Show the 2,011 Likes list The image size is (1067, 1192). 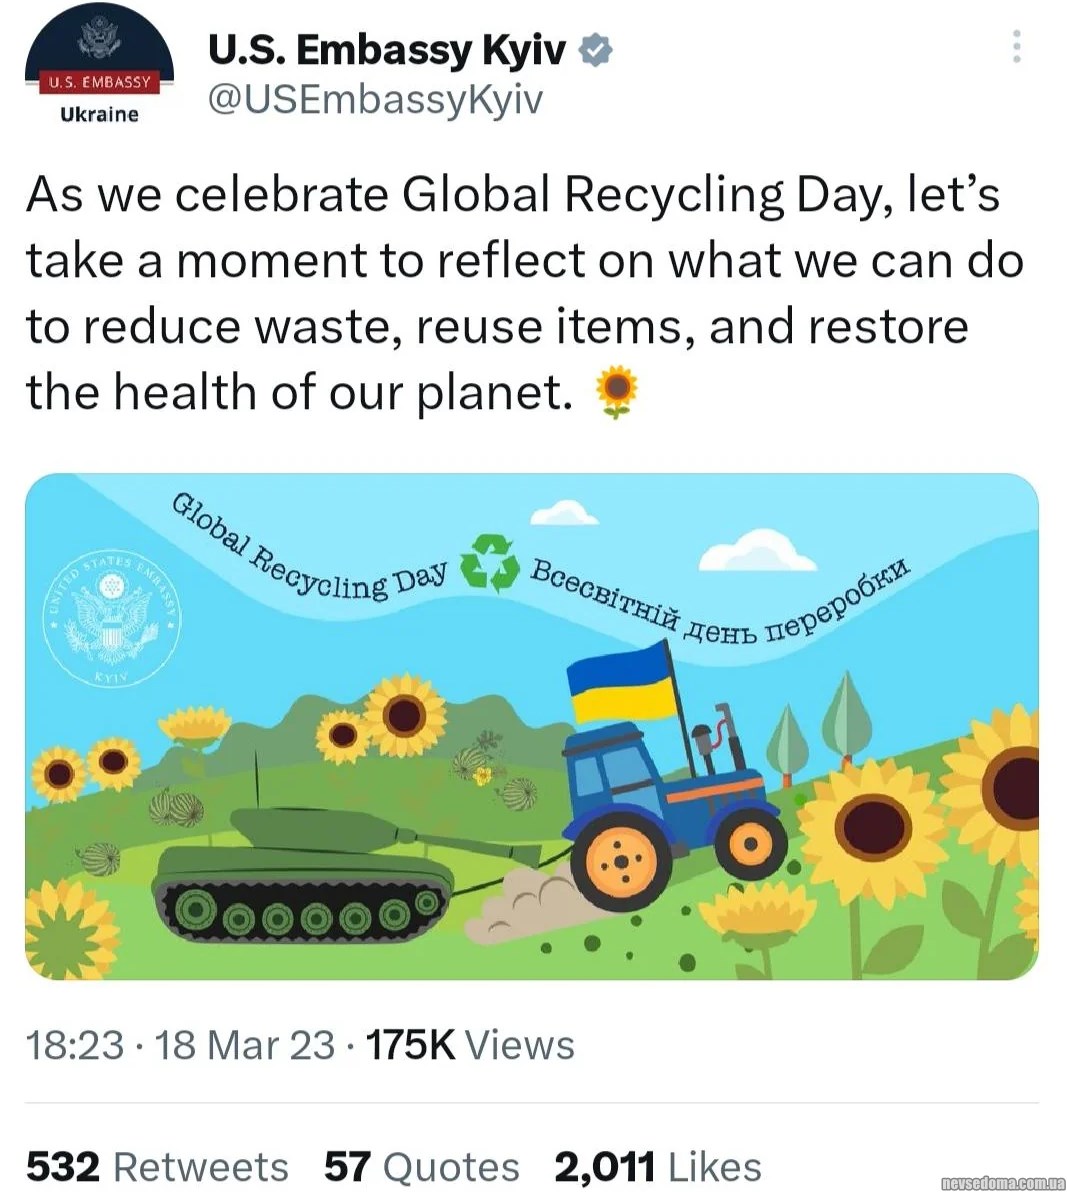(x=658, y=1166)
